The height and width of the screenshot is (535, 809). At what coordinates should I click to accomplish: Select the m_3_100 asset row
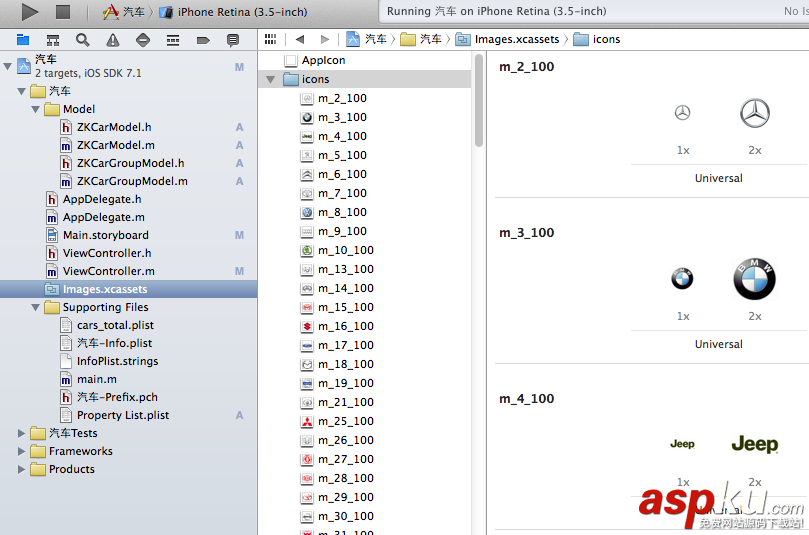[365, 118]
